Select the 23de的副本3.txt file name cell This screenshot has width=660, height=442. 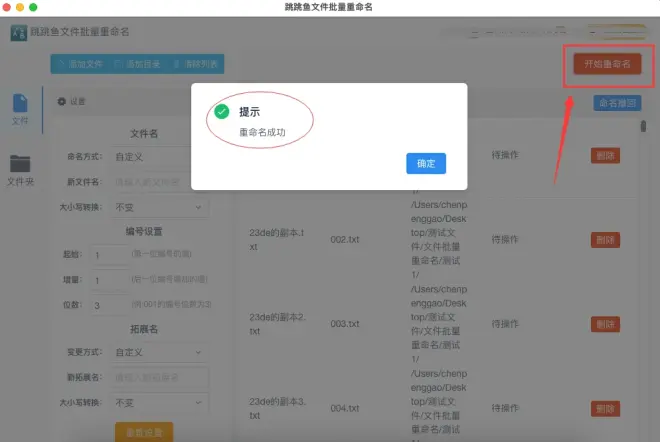[x=277, y=408]
